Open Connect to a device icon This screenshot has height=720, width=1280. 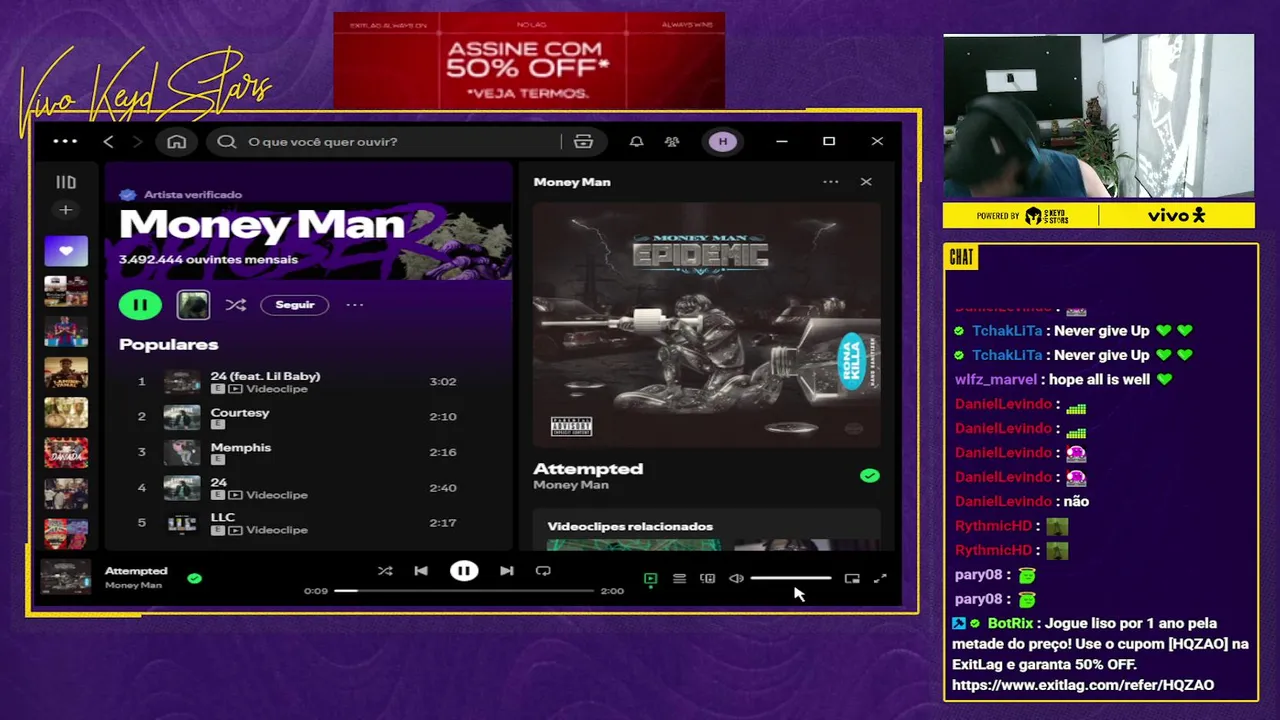pos(708,578)
